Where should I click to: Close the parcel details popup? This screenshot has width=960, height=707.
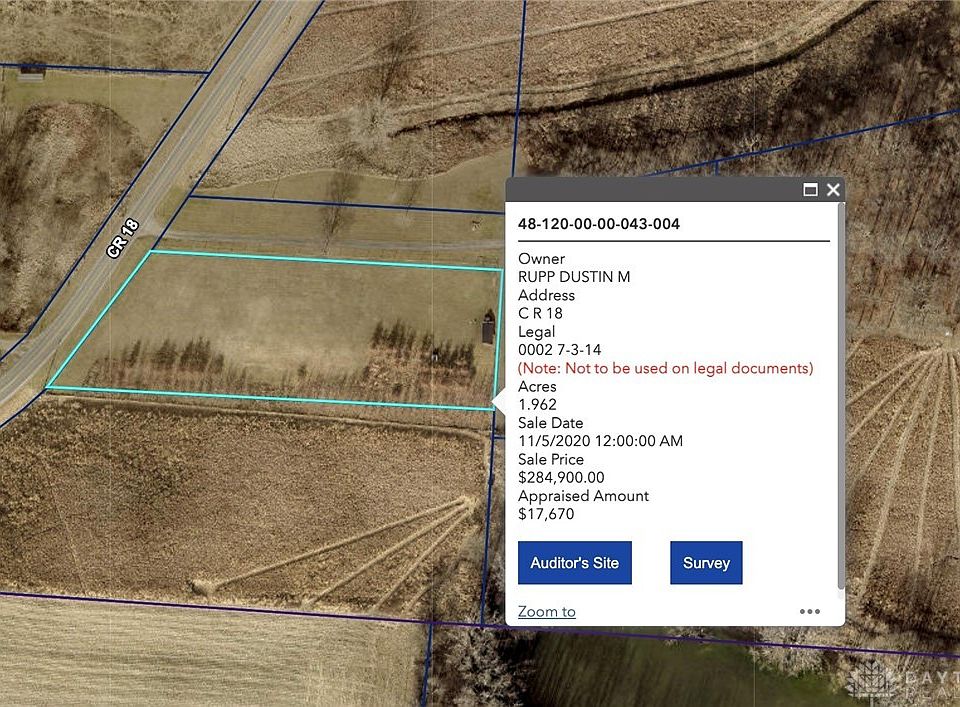tap(833, 190)
